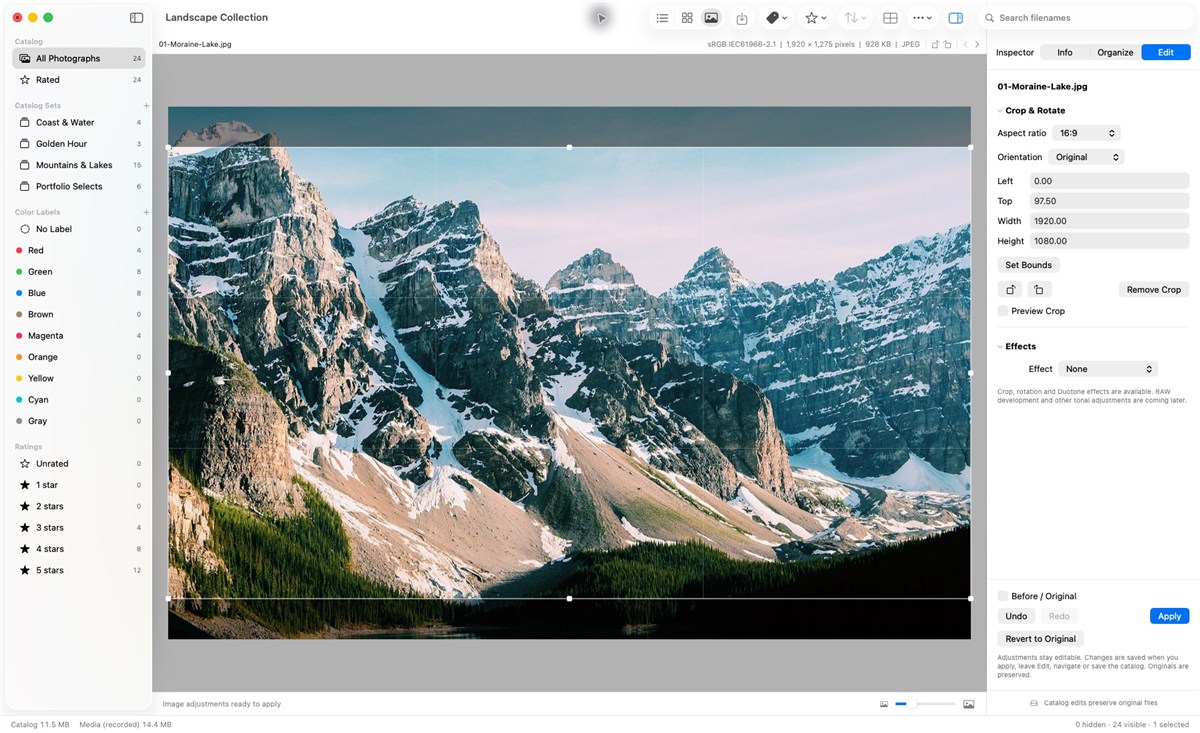
Task: Click the Apply button
Action: [1169, 616]
